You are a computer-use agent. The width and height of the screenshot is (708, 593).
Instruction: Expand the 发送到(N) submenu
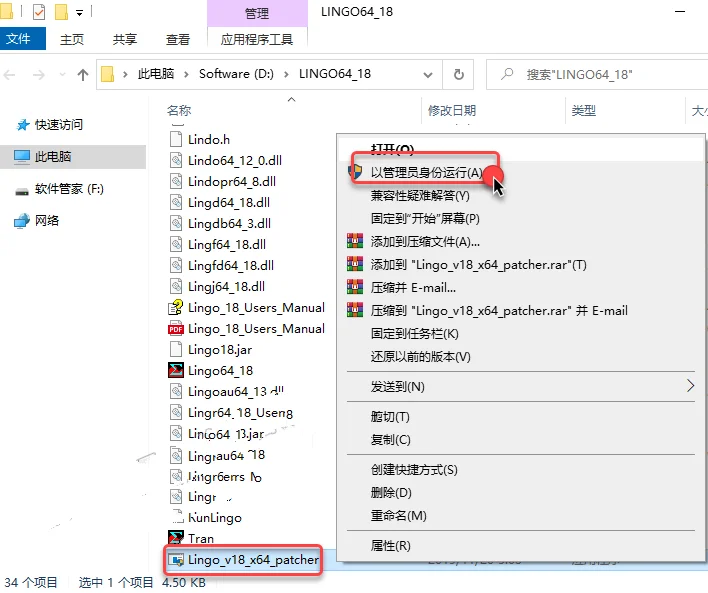click(522, 387)
